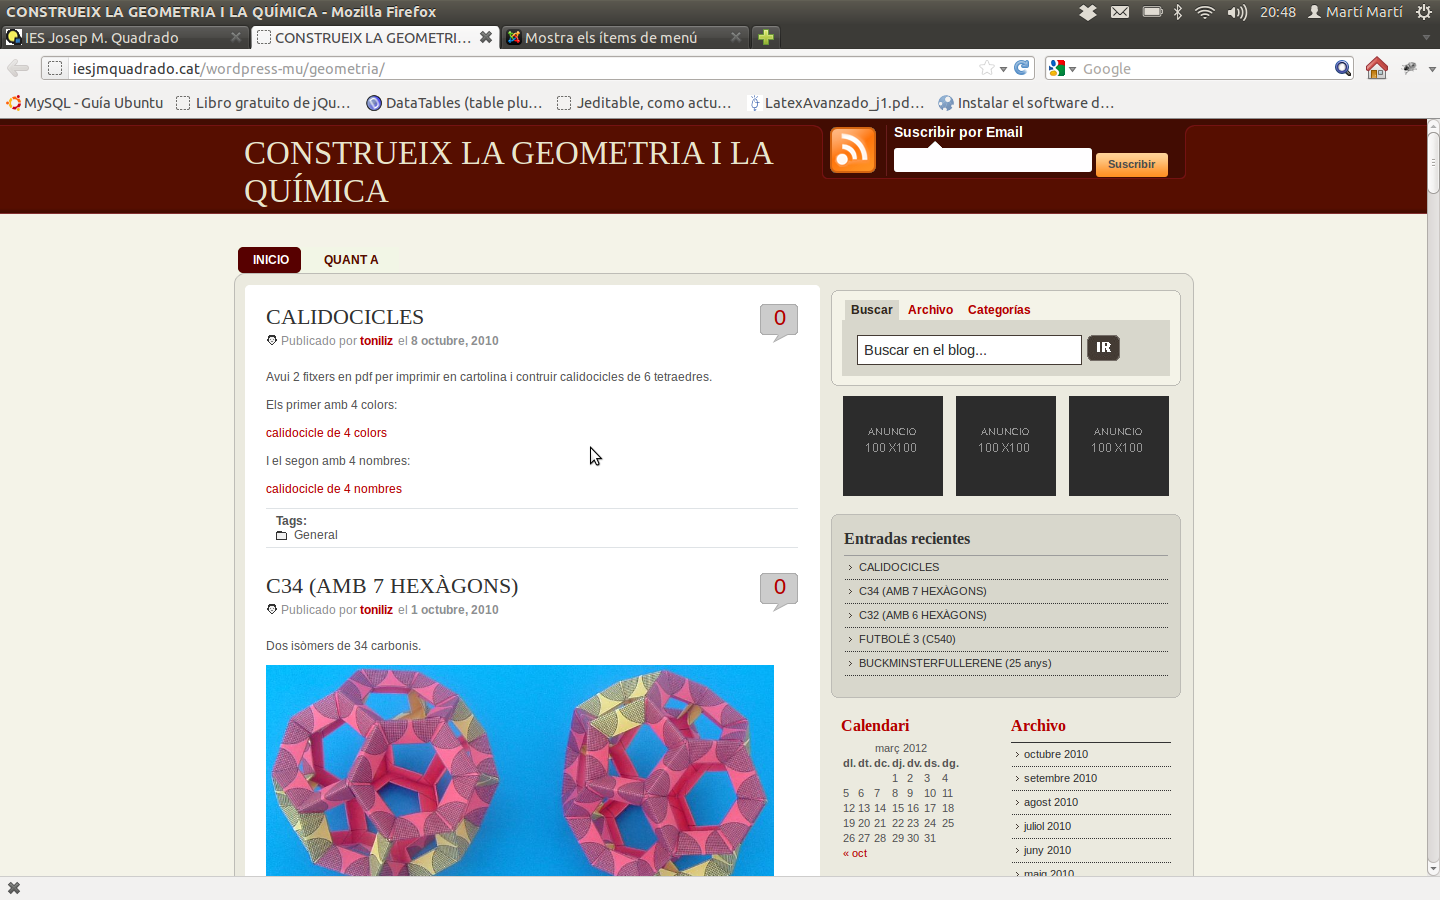Select the Archivo tab in sidebar
The height and width of the screenshot is (900, 1440).
(930, 310)
